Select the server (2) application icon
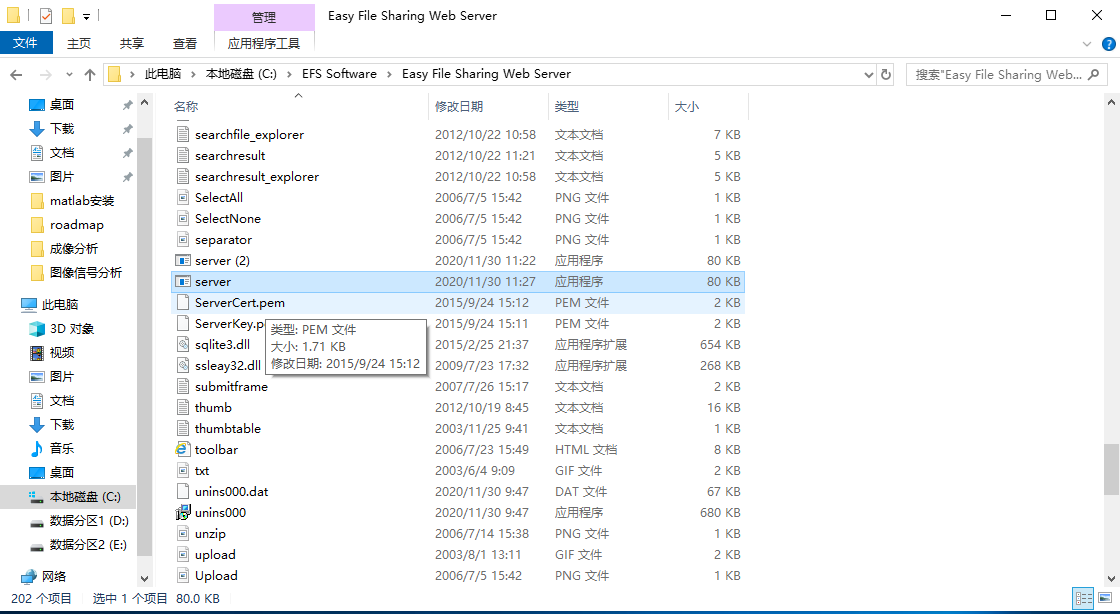The width and height of the screenshot is (1120, 614). [184, 261]
